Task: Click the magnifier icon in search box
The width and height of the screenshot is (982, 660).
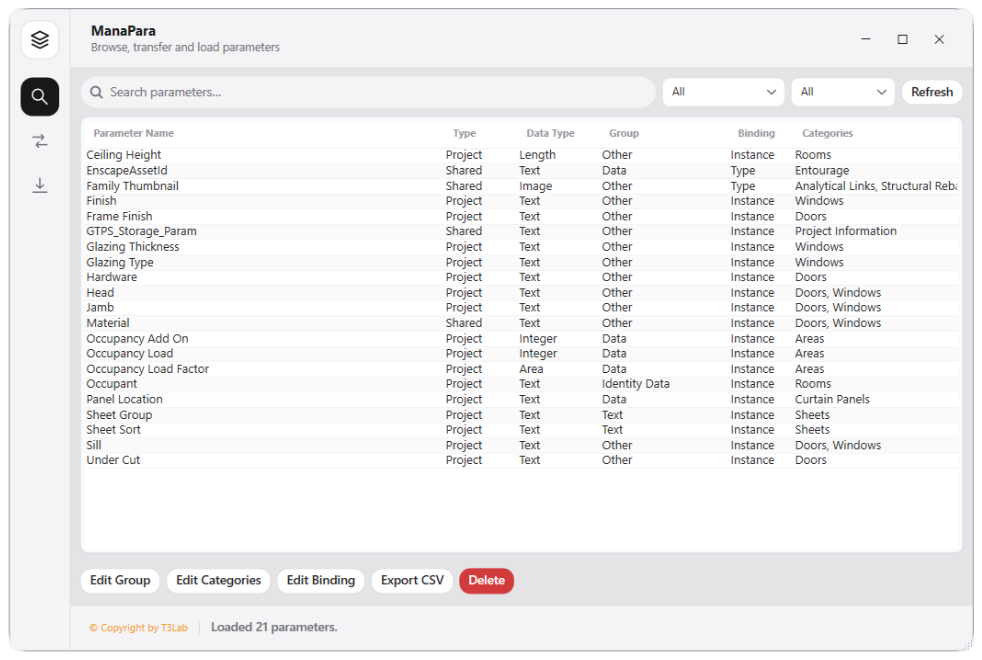Action: click(96, 92)
